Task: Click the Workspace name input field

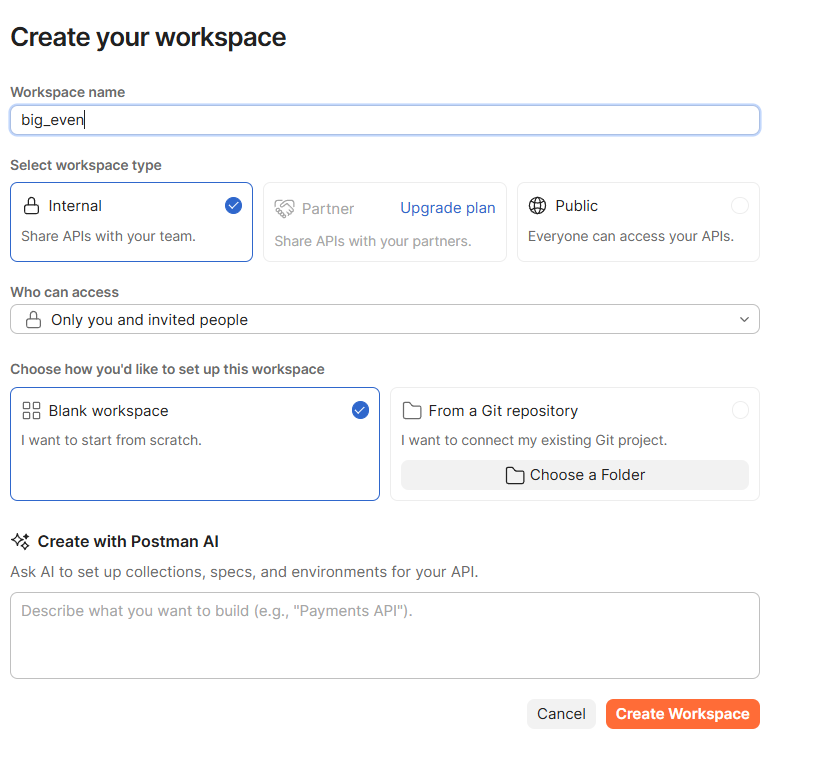Action: point(385,120)
